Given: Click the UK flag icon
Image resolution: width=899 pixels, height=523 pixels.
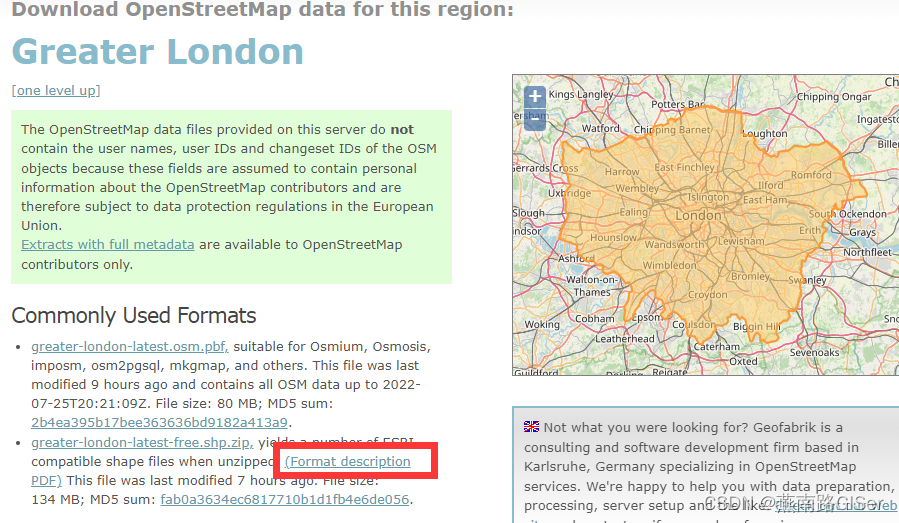Looking at the screenshot, I should click(x=531, y=427).
